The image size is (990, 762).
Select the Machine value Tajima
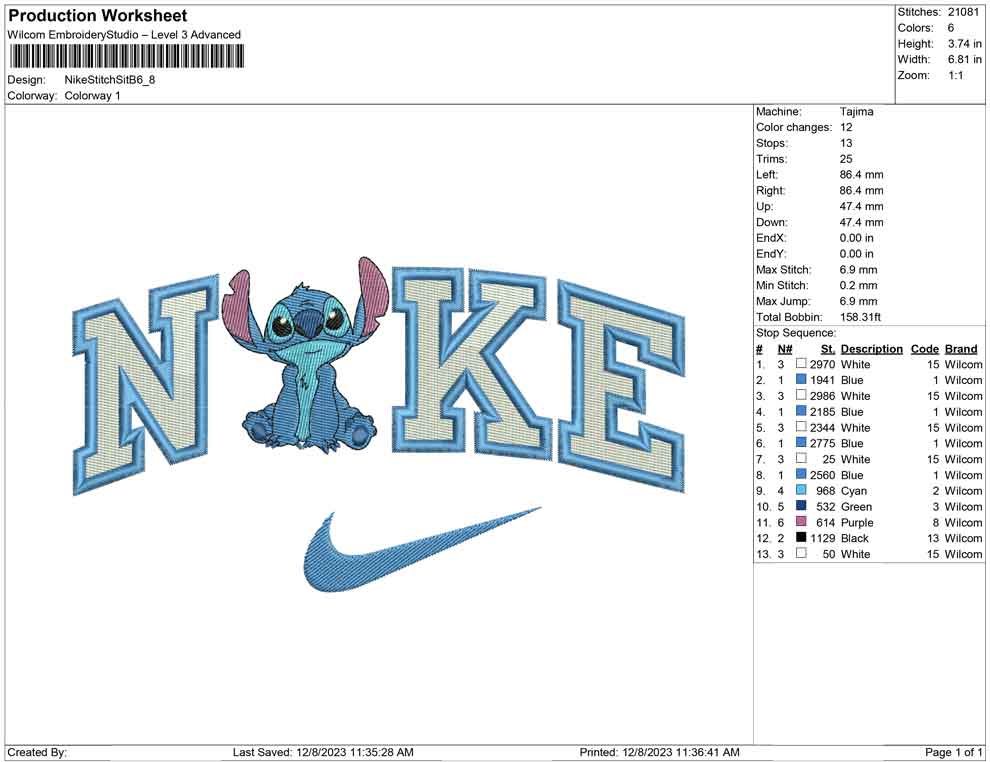[x=857, y=111]
